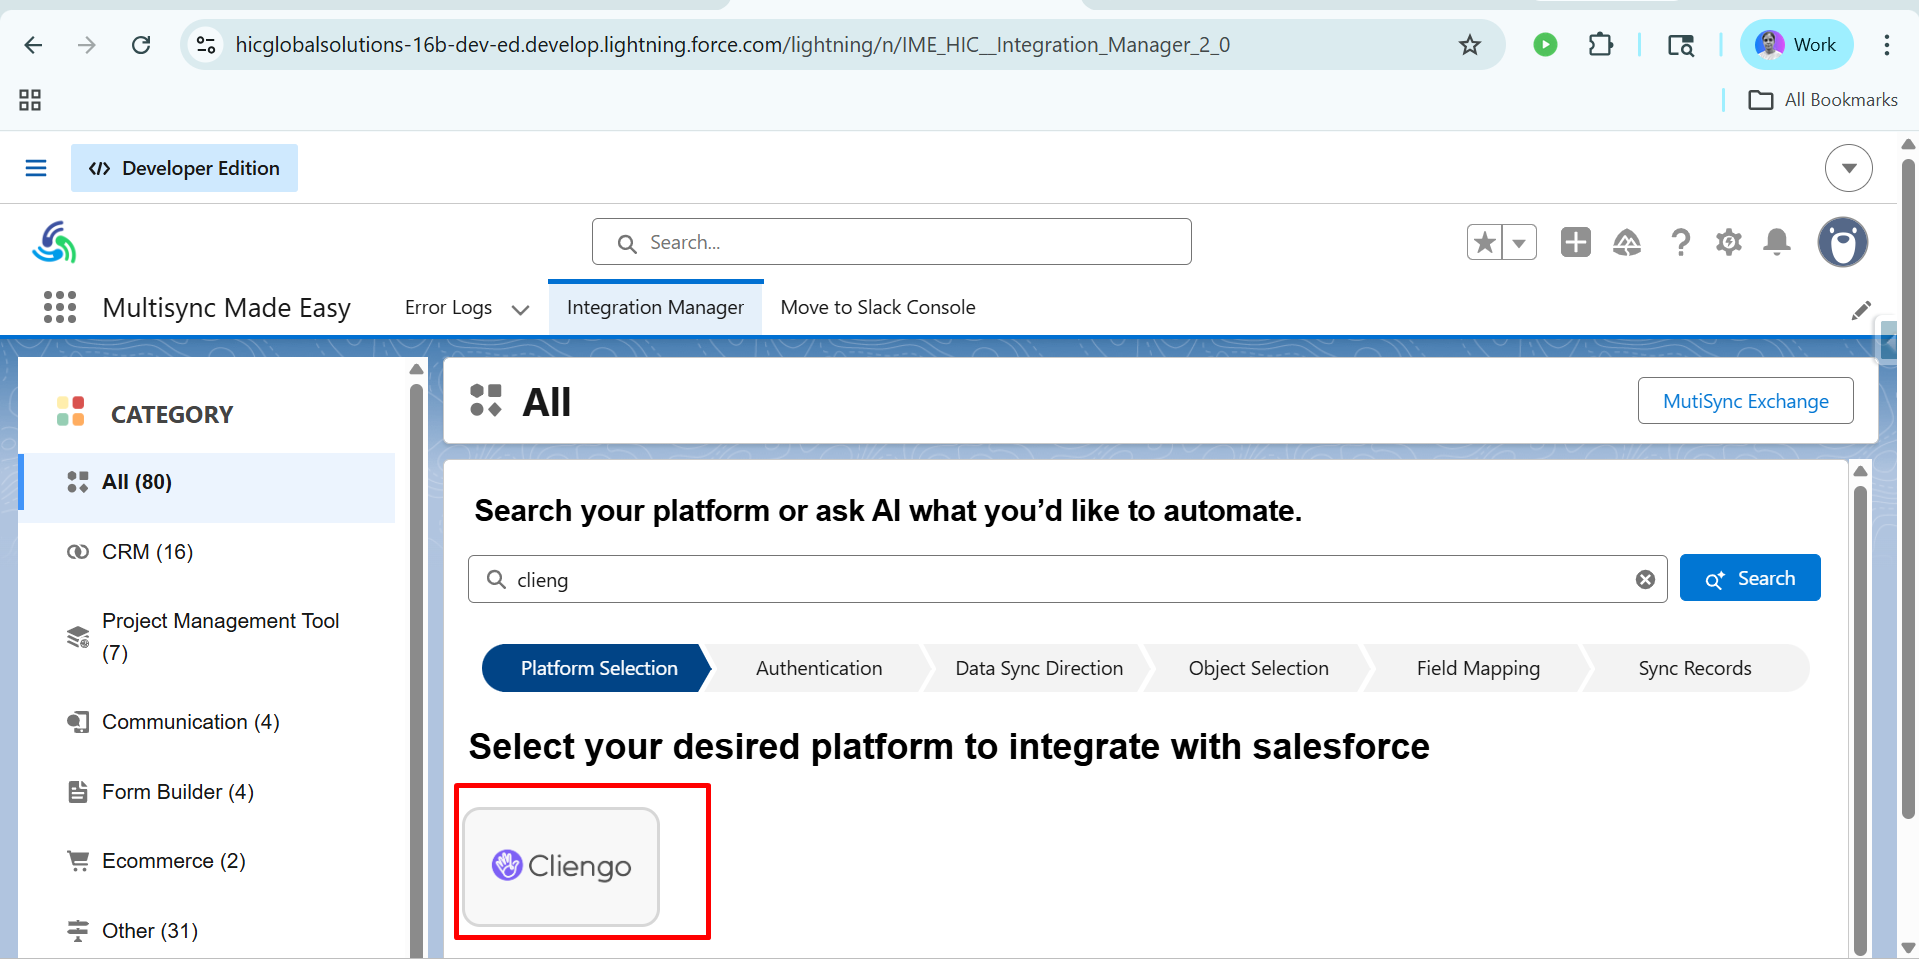Select the Authentication step
This screenshot has width=1919, height=959.
coord(819,668)
